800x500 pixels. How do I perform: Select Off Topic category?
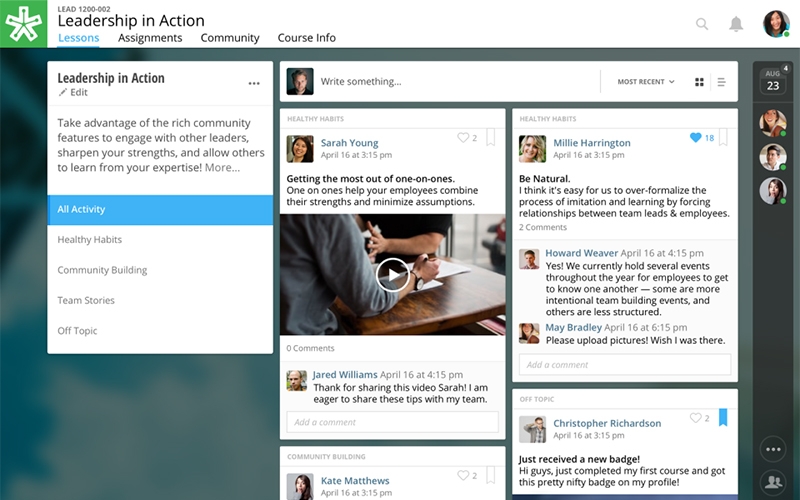tap(160, 331)
